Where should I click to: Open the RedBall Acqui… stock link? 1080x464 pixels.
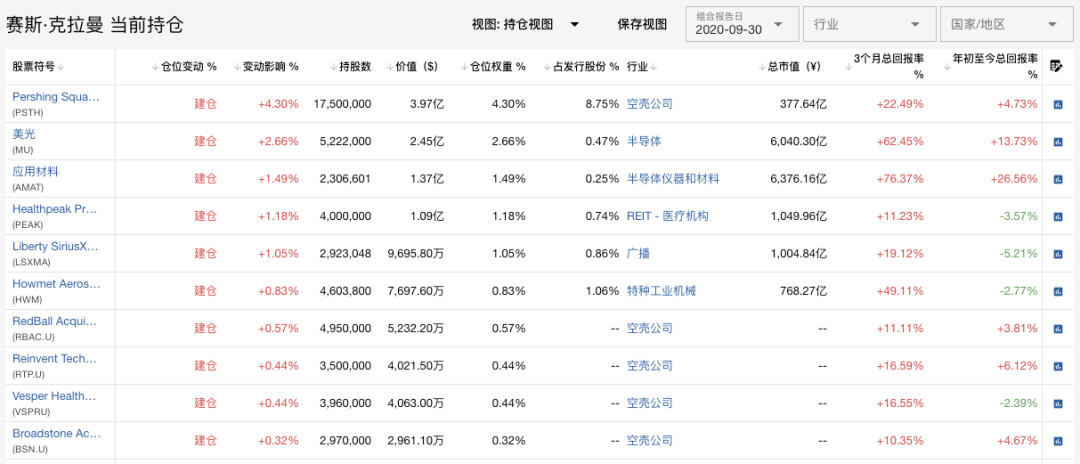click(55, 321)
